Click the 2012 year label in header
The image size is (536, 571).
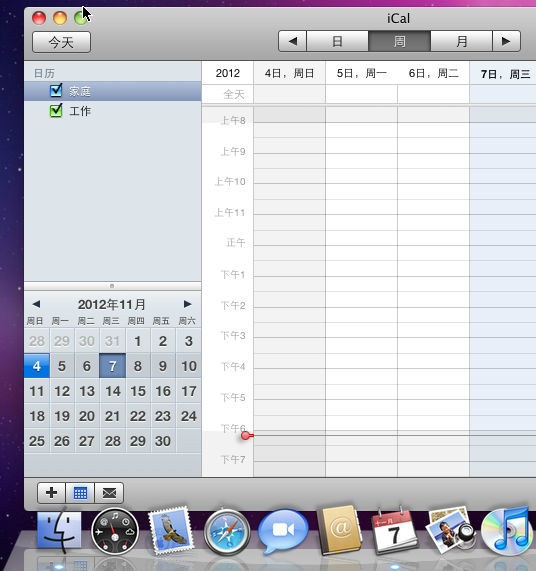[228, 73]
